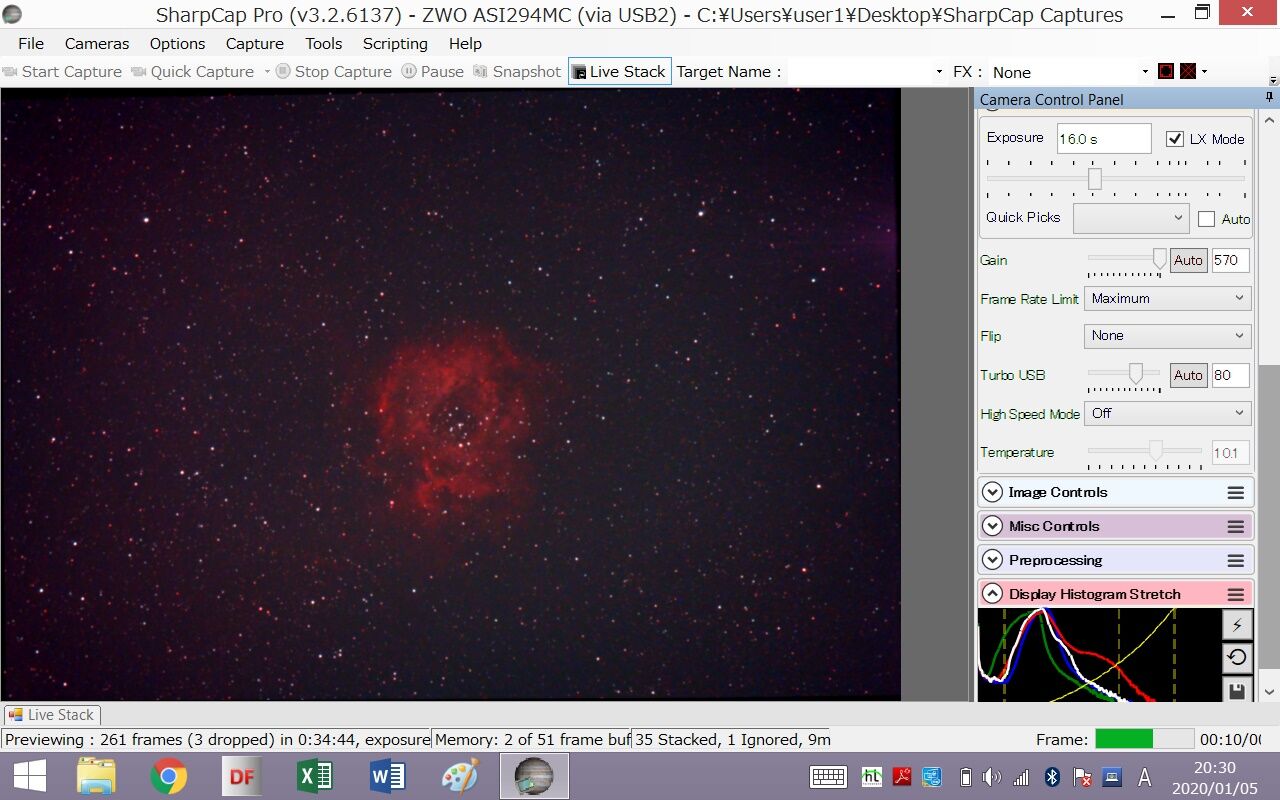Click the Exposure slider handle
The width and height of the screenshot is (1280, 800).
1095,179
